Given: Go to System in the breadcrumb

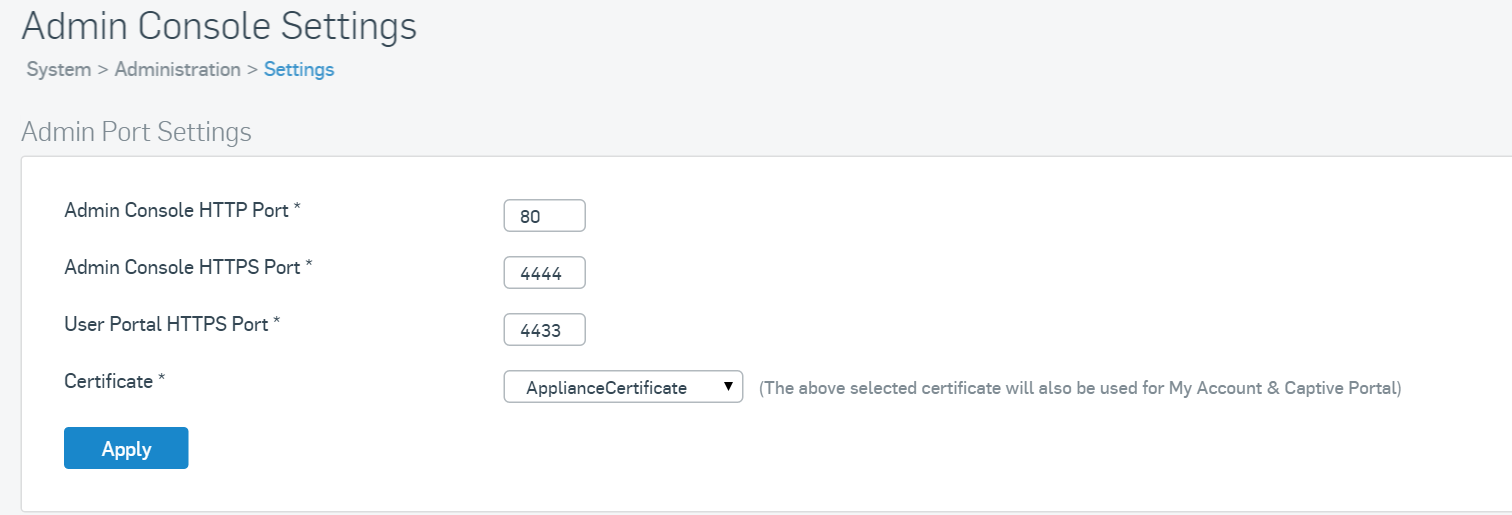Looking at the screenshot, I should point(59,70).
